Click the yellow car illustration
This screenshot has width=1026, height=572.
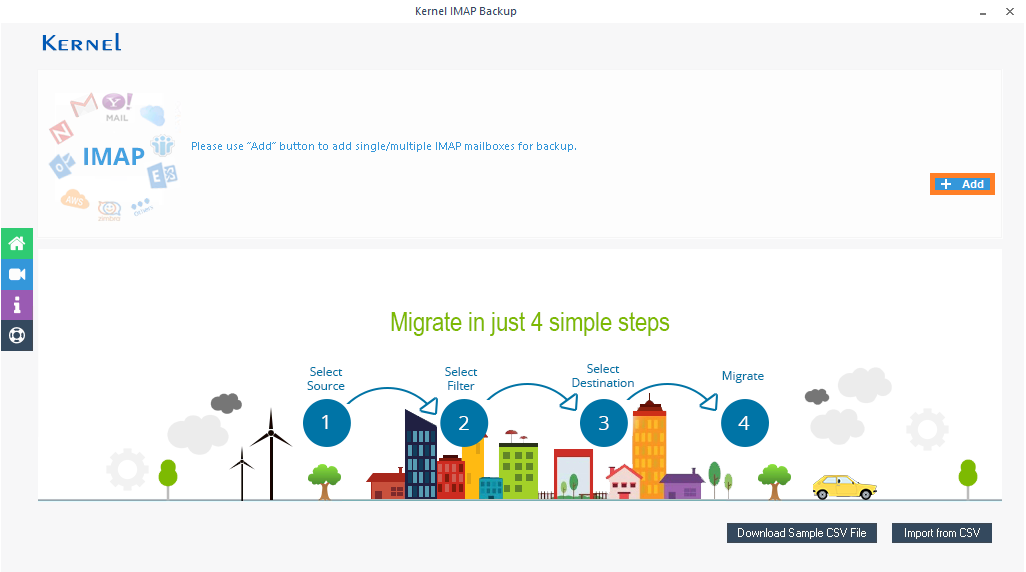(844, 487)
